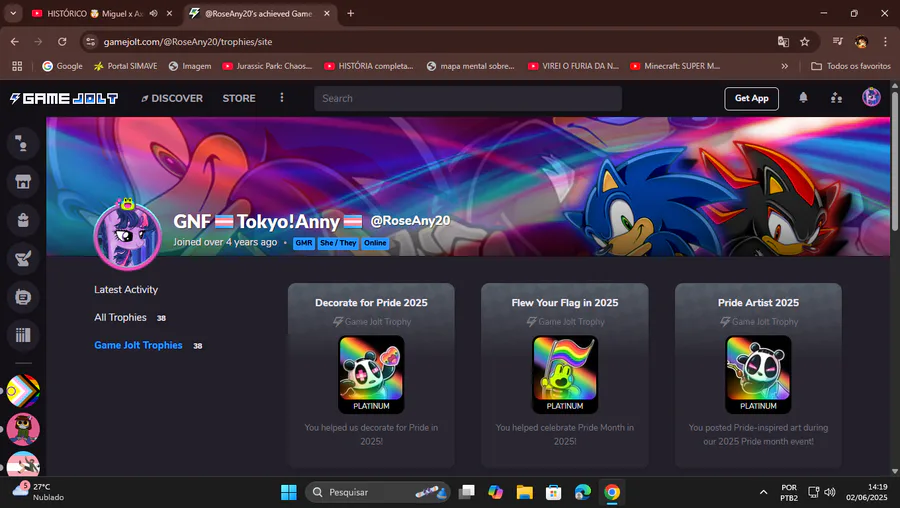Open the volume control in system tray
900x508 pixels.
(829, 492)
